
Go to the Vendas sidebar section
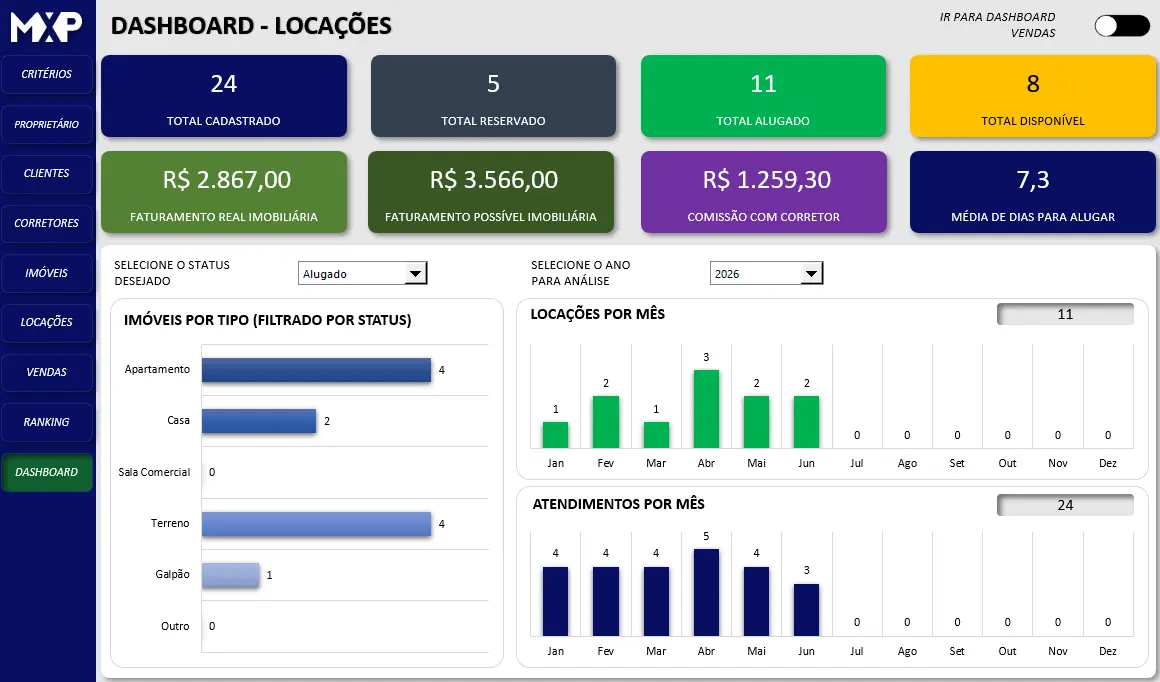(47, 372)
